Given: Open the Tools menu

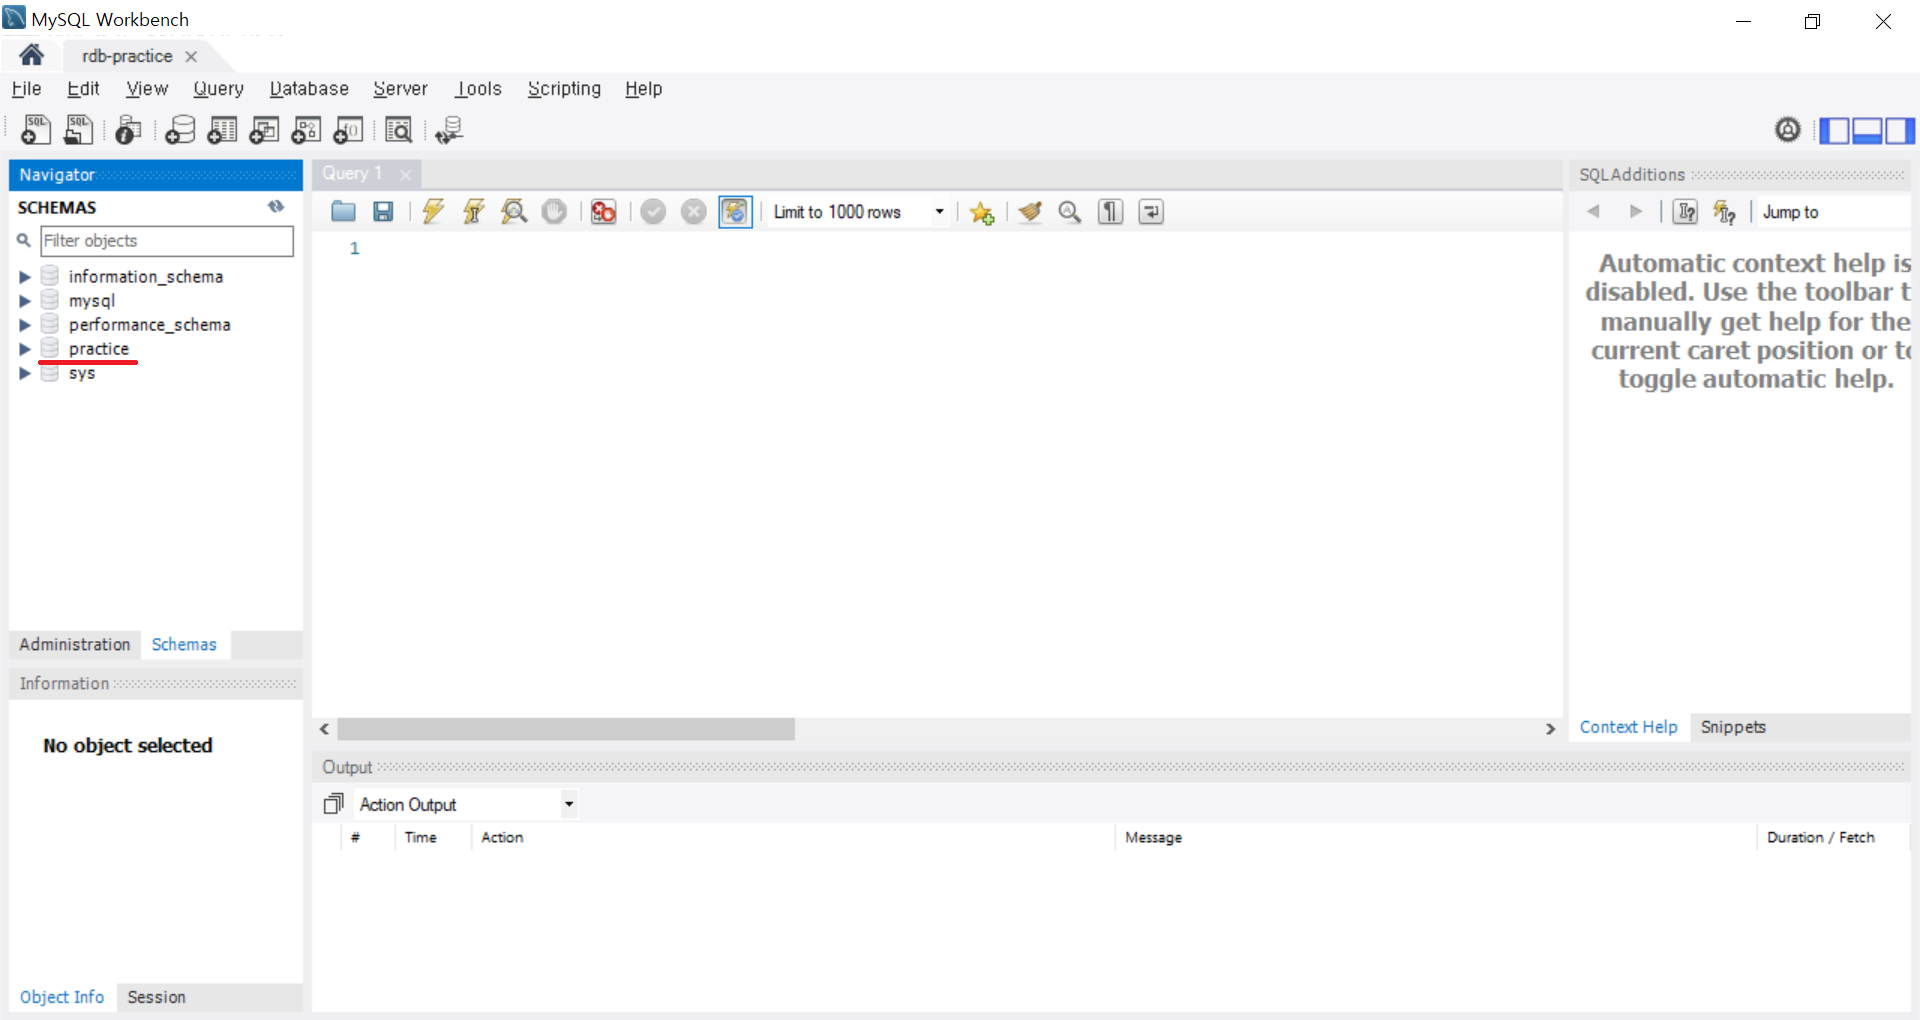Looking at the screenshot, I should [478, 89].
